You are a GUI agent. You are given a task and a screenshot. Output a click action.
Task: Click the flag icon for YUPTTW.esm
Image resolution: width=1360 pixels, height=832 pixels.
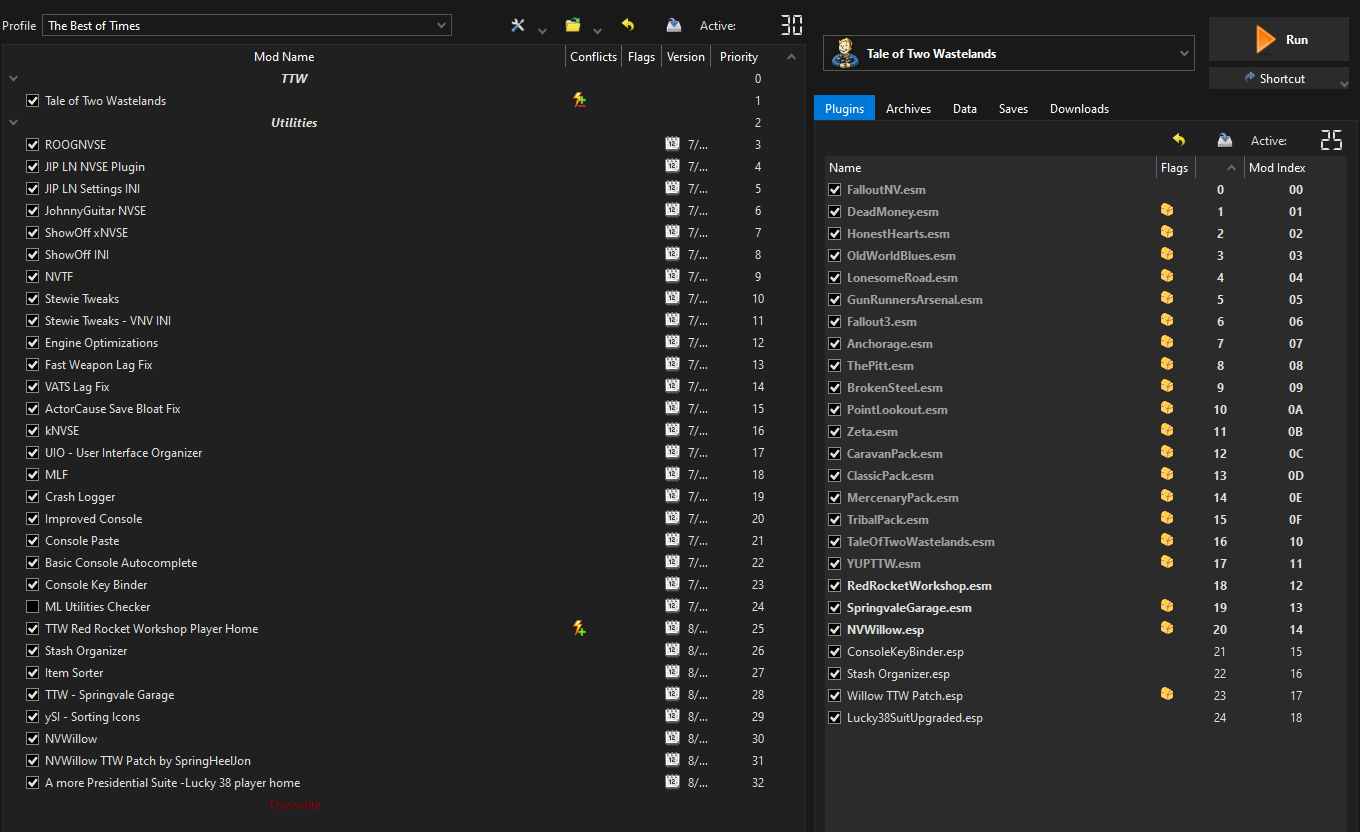pos(1166,562)
